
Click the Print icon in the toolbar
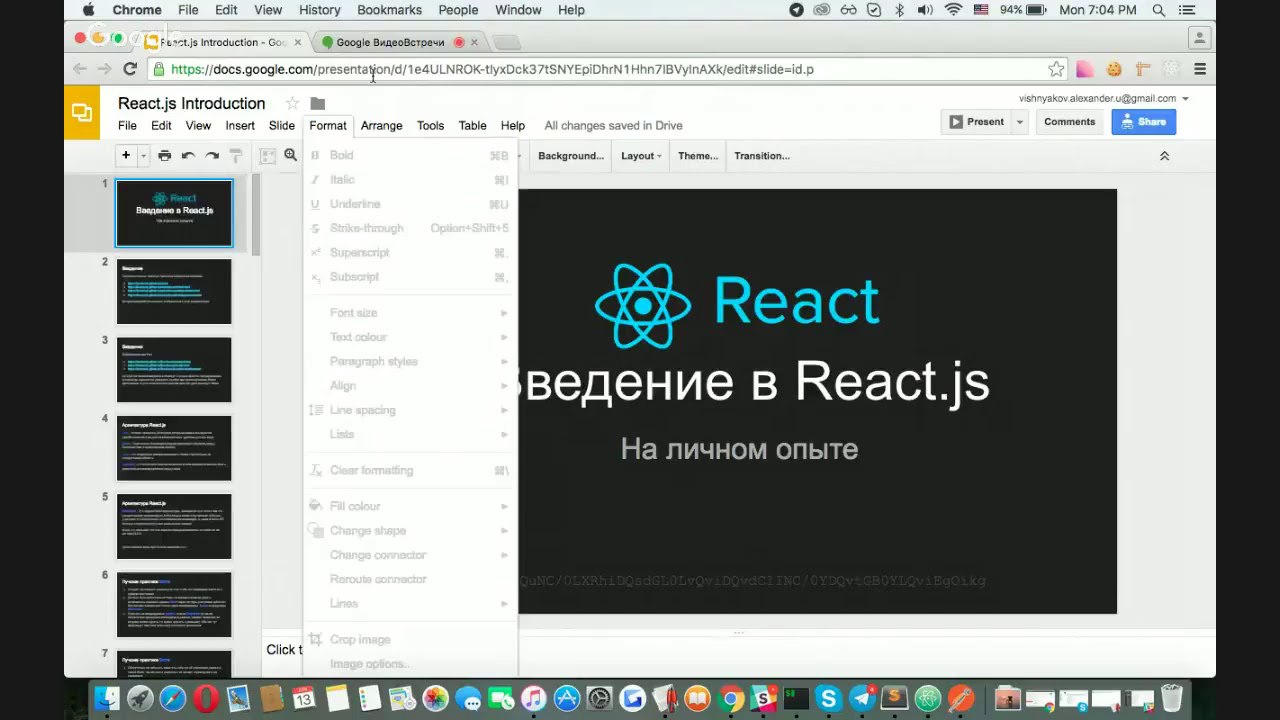click(x=165, y=155)
